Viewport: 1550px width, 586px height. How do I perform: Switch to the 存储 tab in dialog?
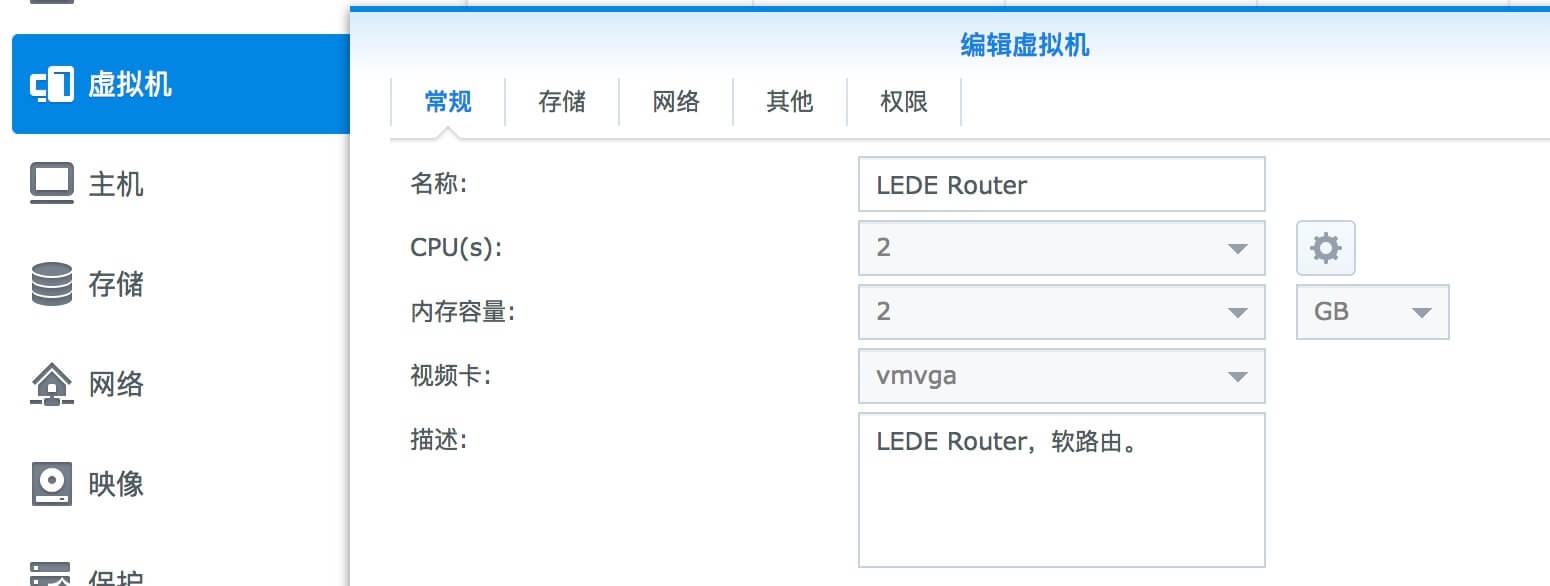562,101
